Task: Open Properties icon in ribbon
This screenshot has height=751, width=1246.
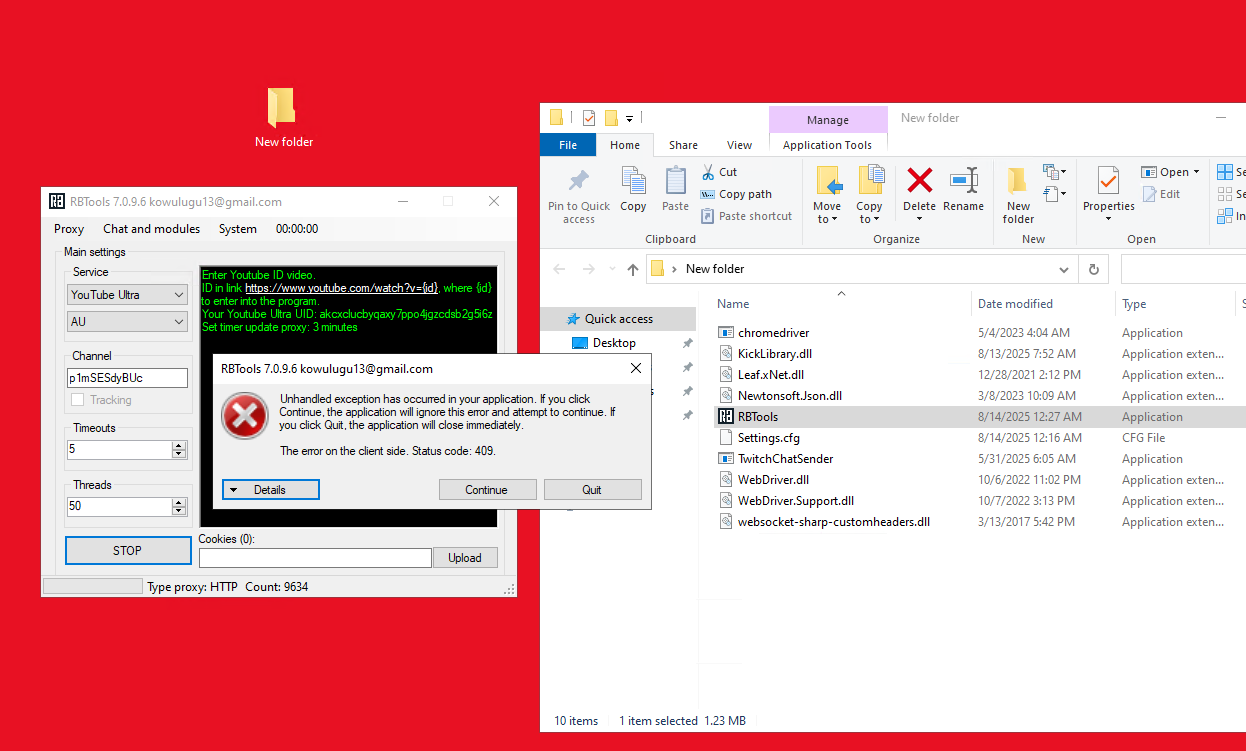Action: 1108,182
